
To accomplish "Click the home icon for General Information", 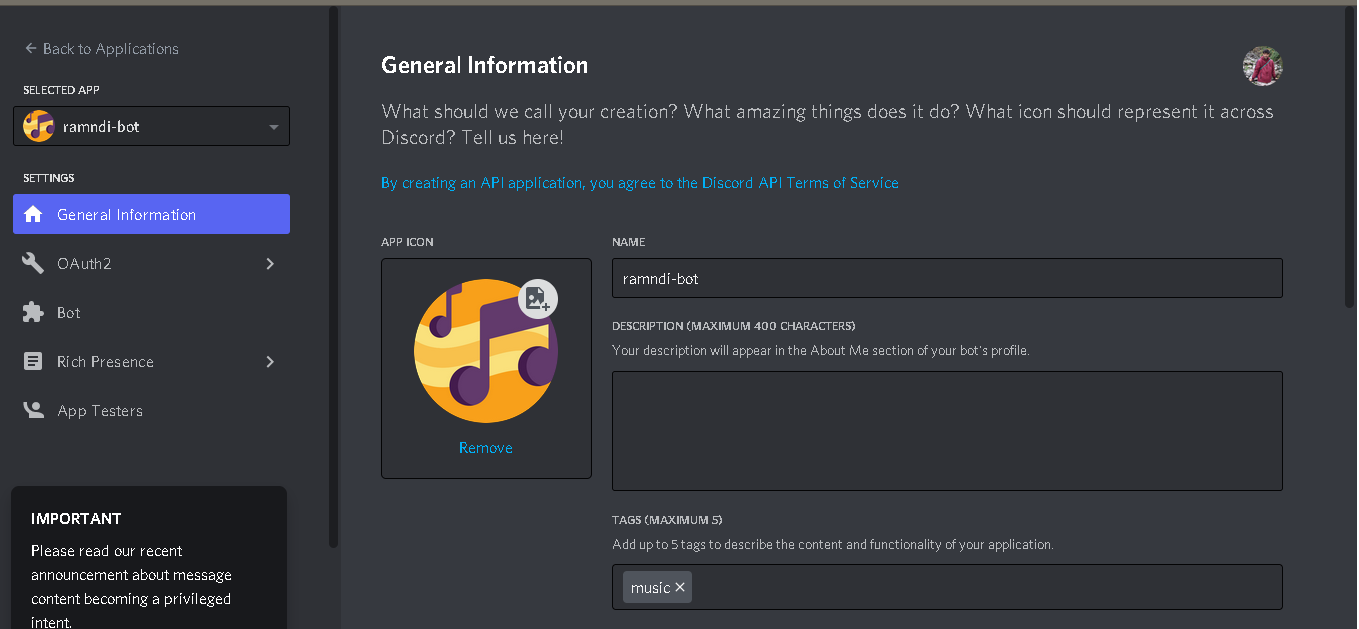I will coord(33,214).
